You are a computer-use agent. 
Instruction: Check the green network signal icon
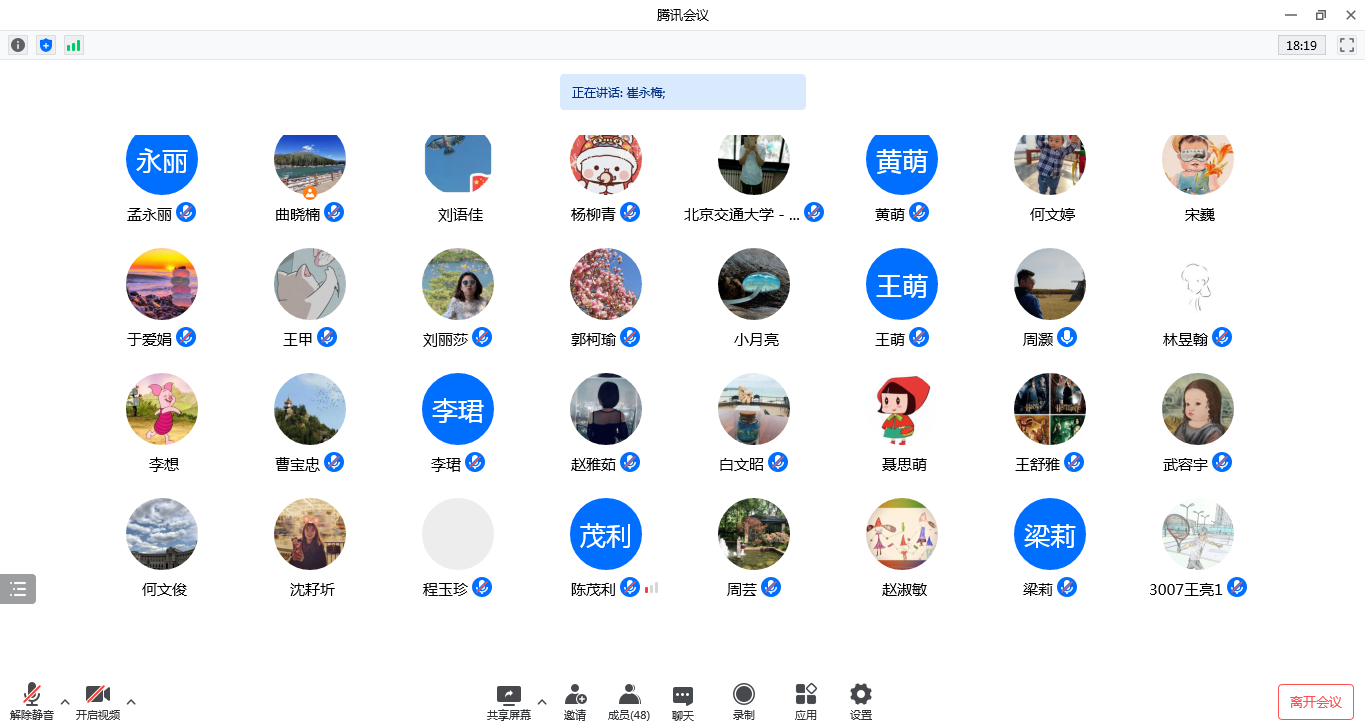click(73, 45)
